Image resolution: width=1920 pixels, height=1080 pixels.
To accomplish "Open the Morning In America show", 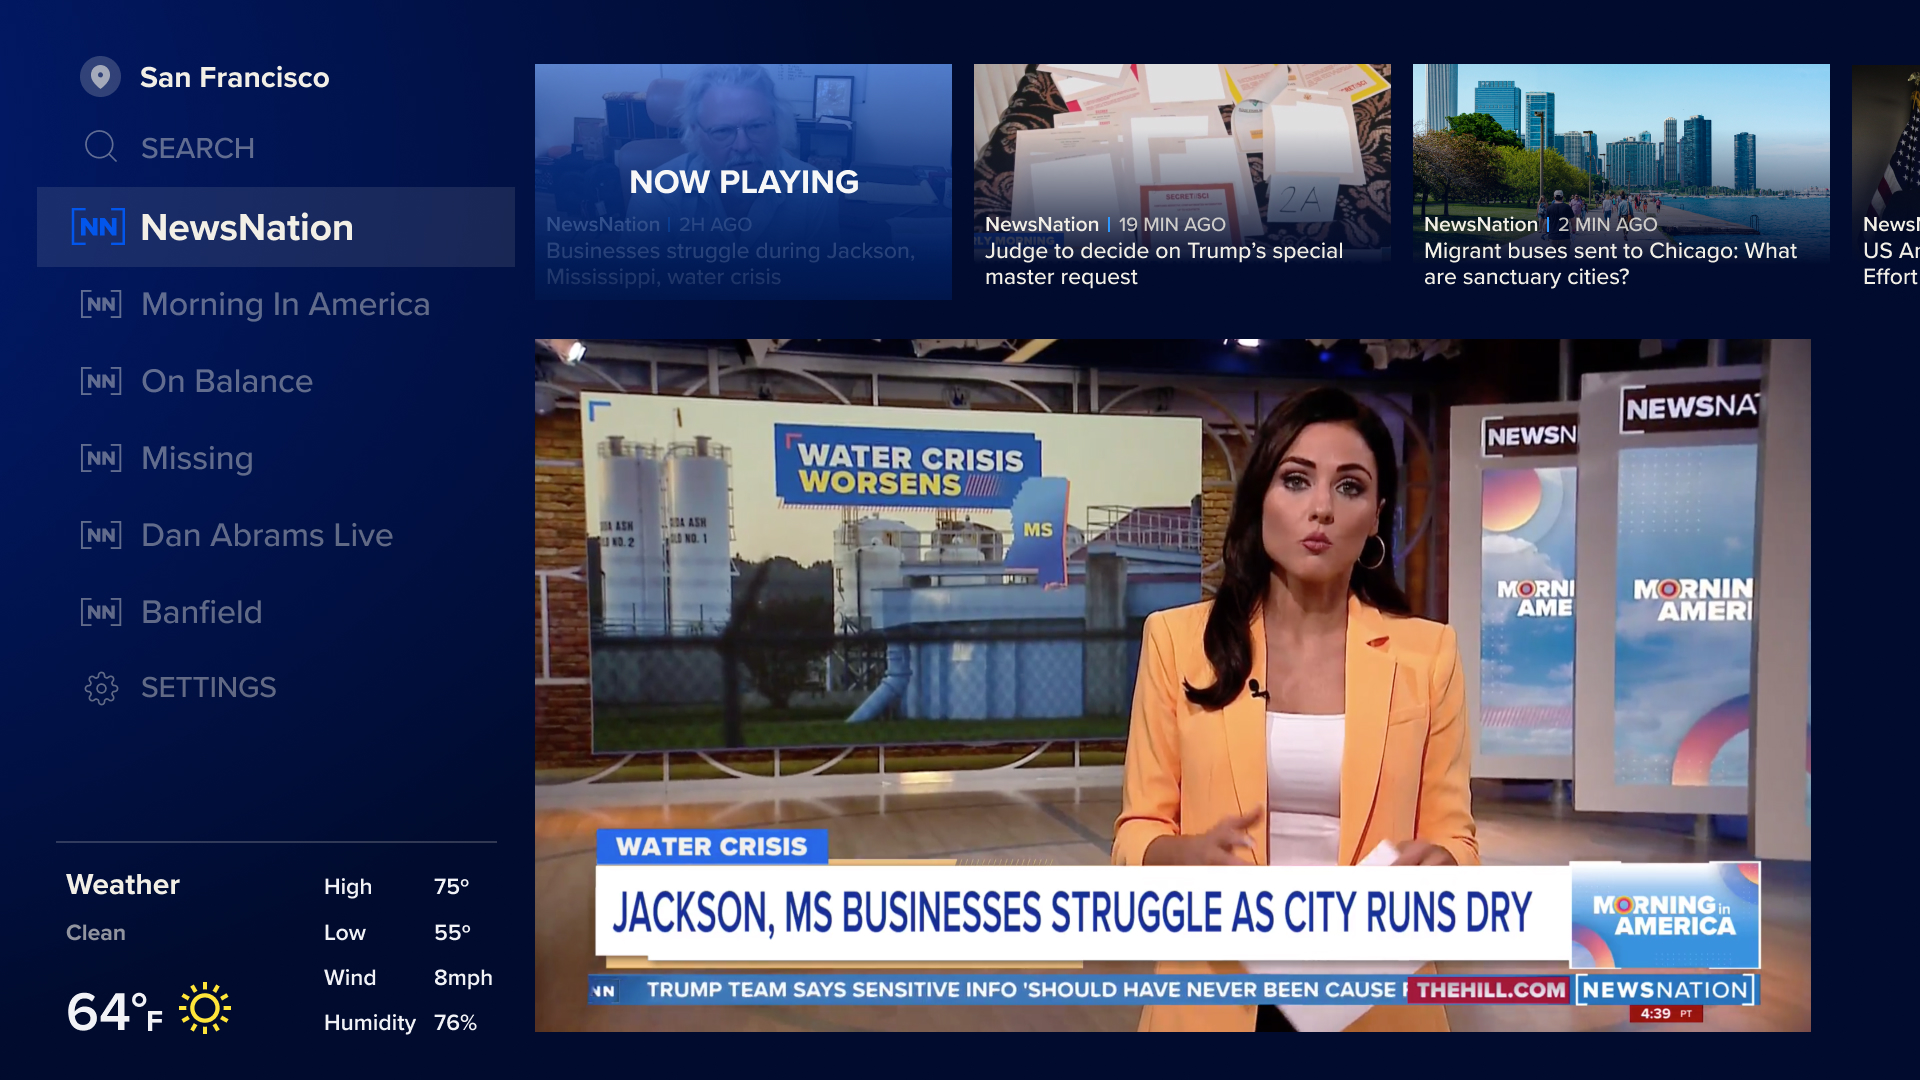I will [x=285, y=304].
